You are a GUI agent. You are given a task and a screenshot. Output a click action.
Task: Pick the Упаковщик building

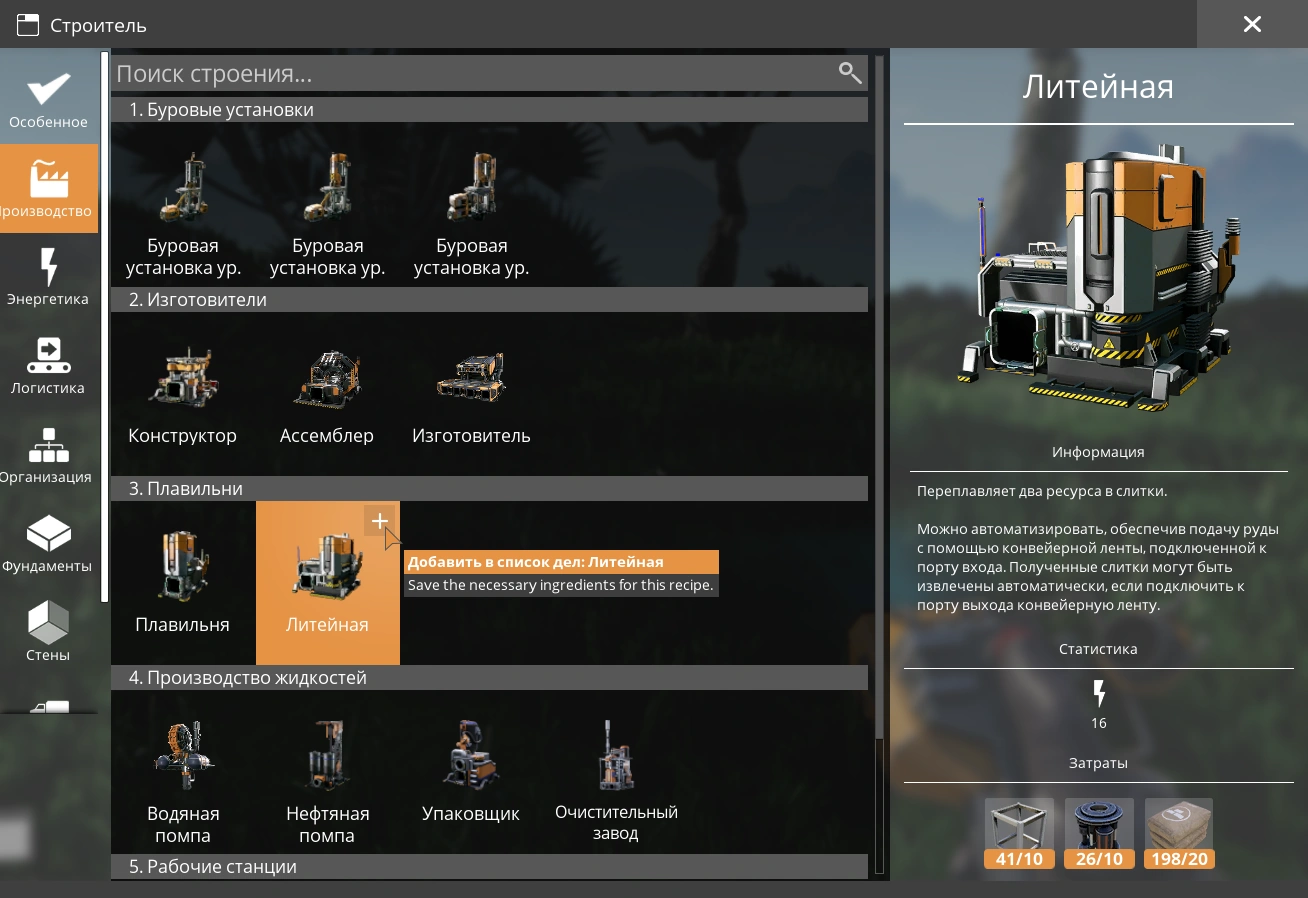[x=471, y=771]
